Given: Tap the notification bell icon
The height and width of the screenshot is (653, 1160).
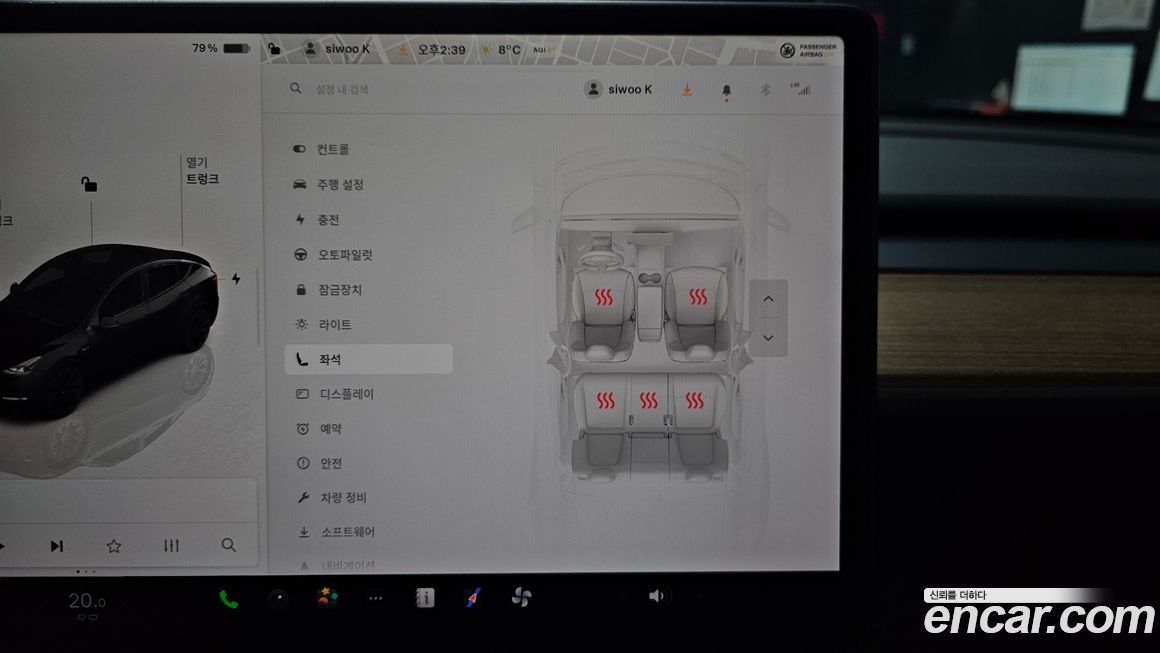Looking at the screenshot, I should [726, 90].
